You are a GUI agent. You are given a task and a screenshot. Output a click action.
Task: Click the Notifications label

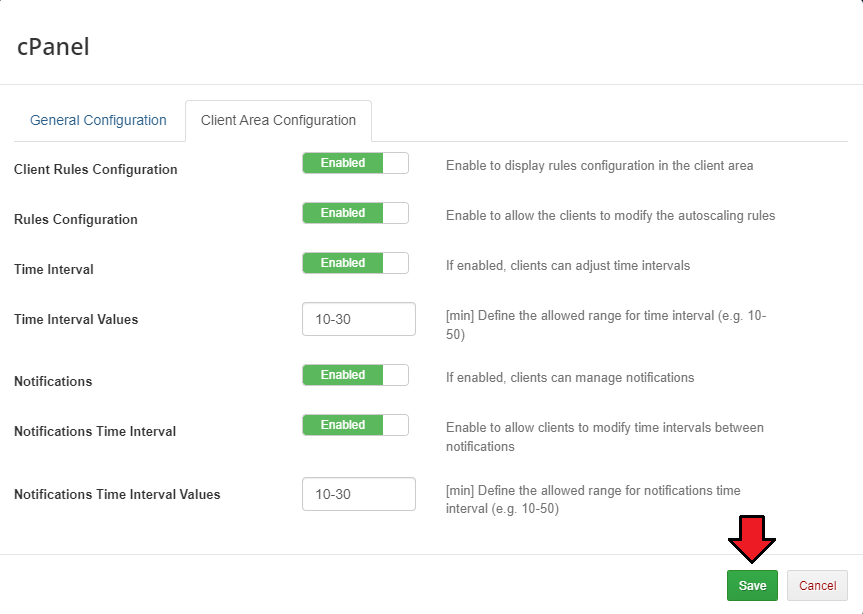(53, 381)
